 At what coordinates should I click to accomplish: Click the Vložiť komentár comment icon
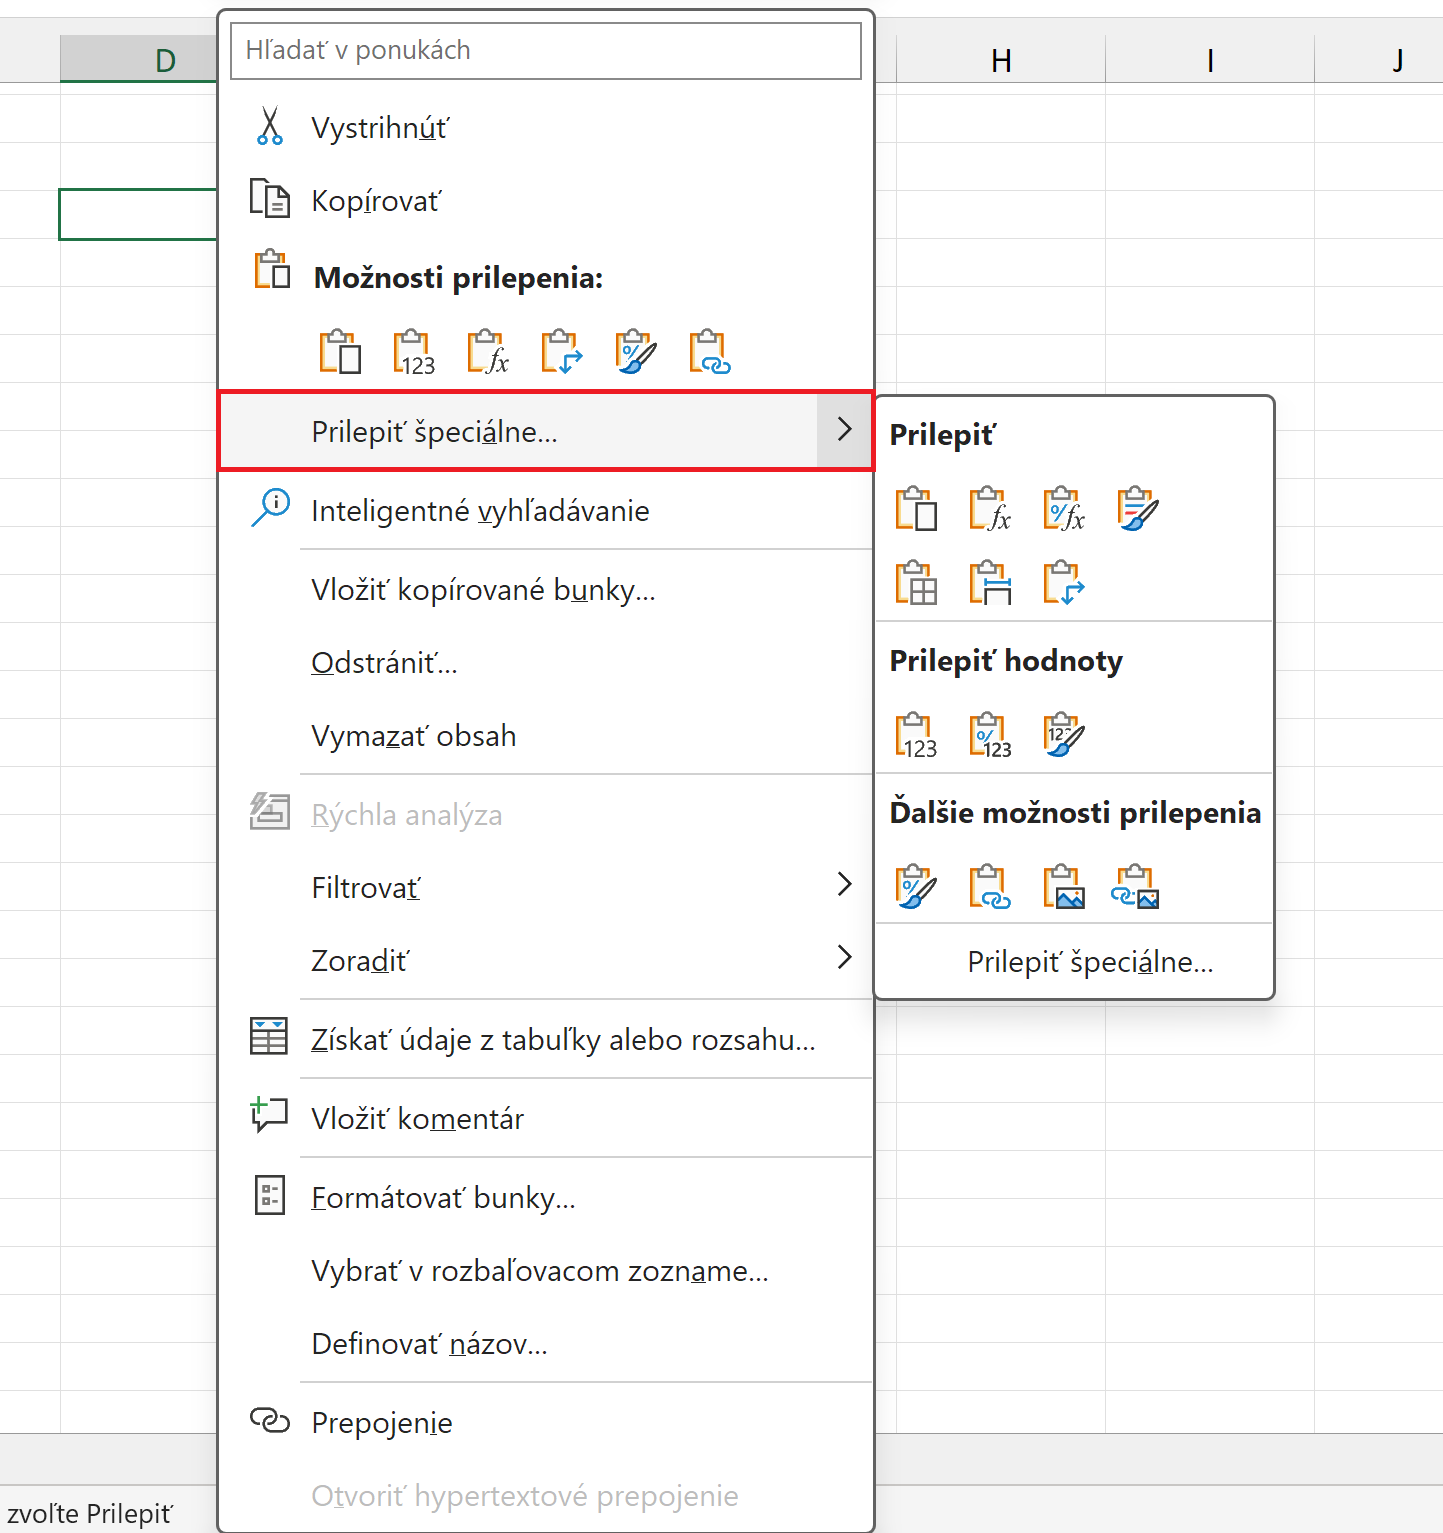pyautogui.click(x=268, y=1114)
